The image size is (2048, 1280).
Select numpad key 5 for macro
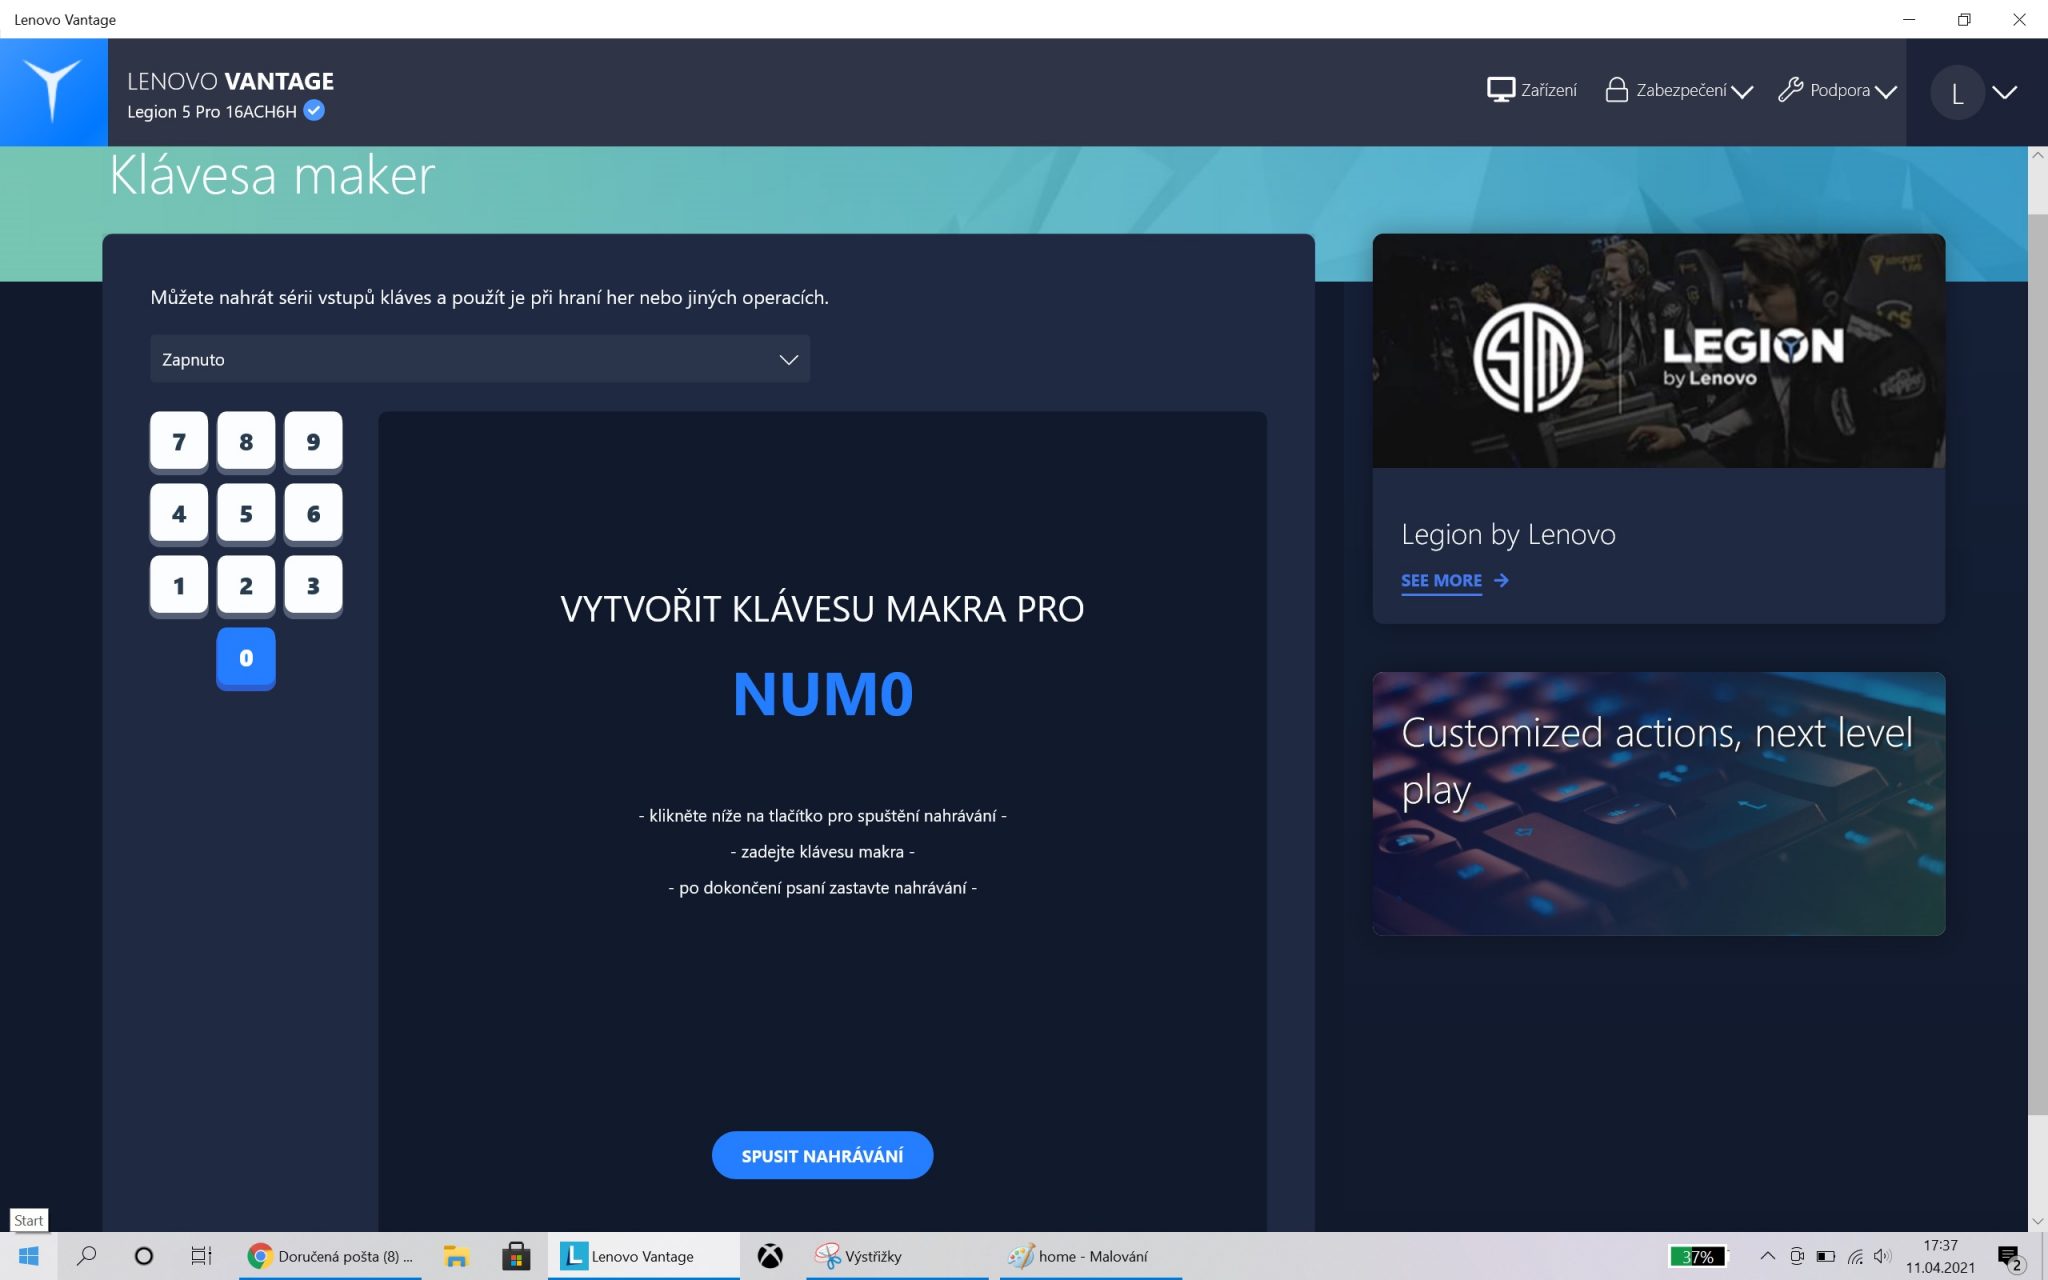click(246, 513)
